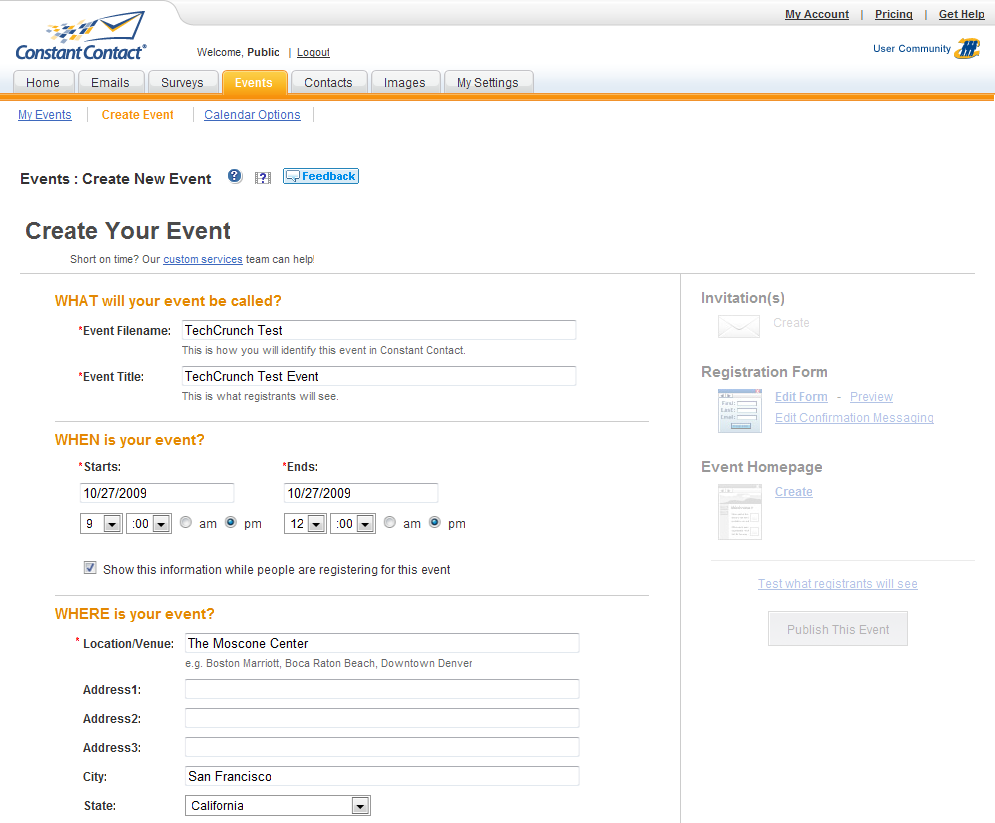Open the User Community icon
The width and height of the screenshot is (995, 823).
[x=967, y=48]
